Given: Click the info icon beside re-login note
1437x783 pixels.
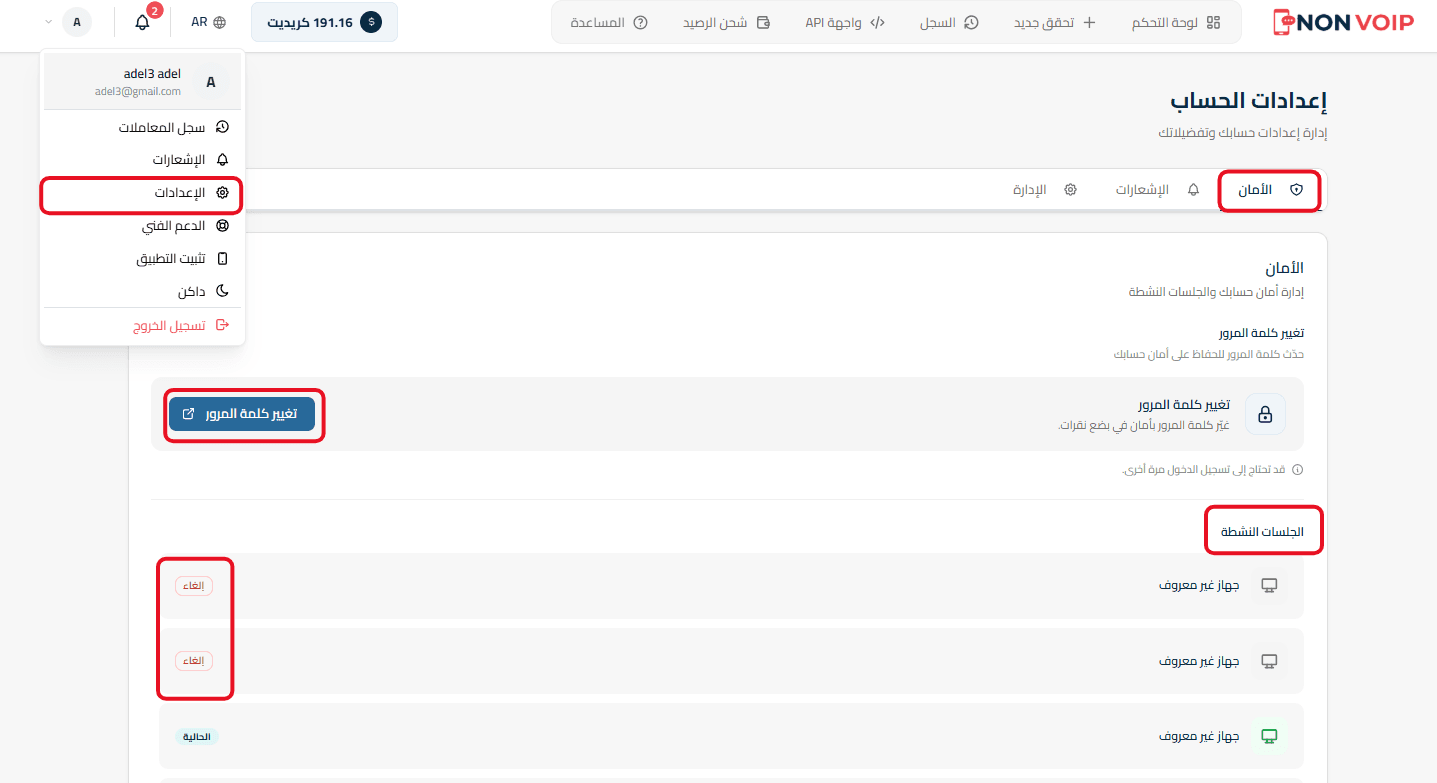Looking at the screenshot, I should (x=1297, y=470).
